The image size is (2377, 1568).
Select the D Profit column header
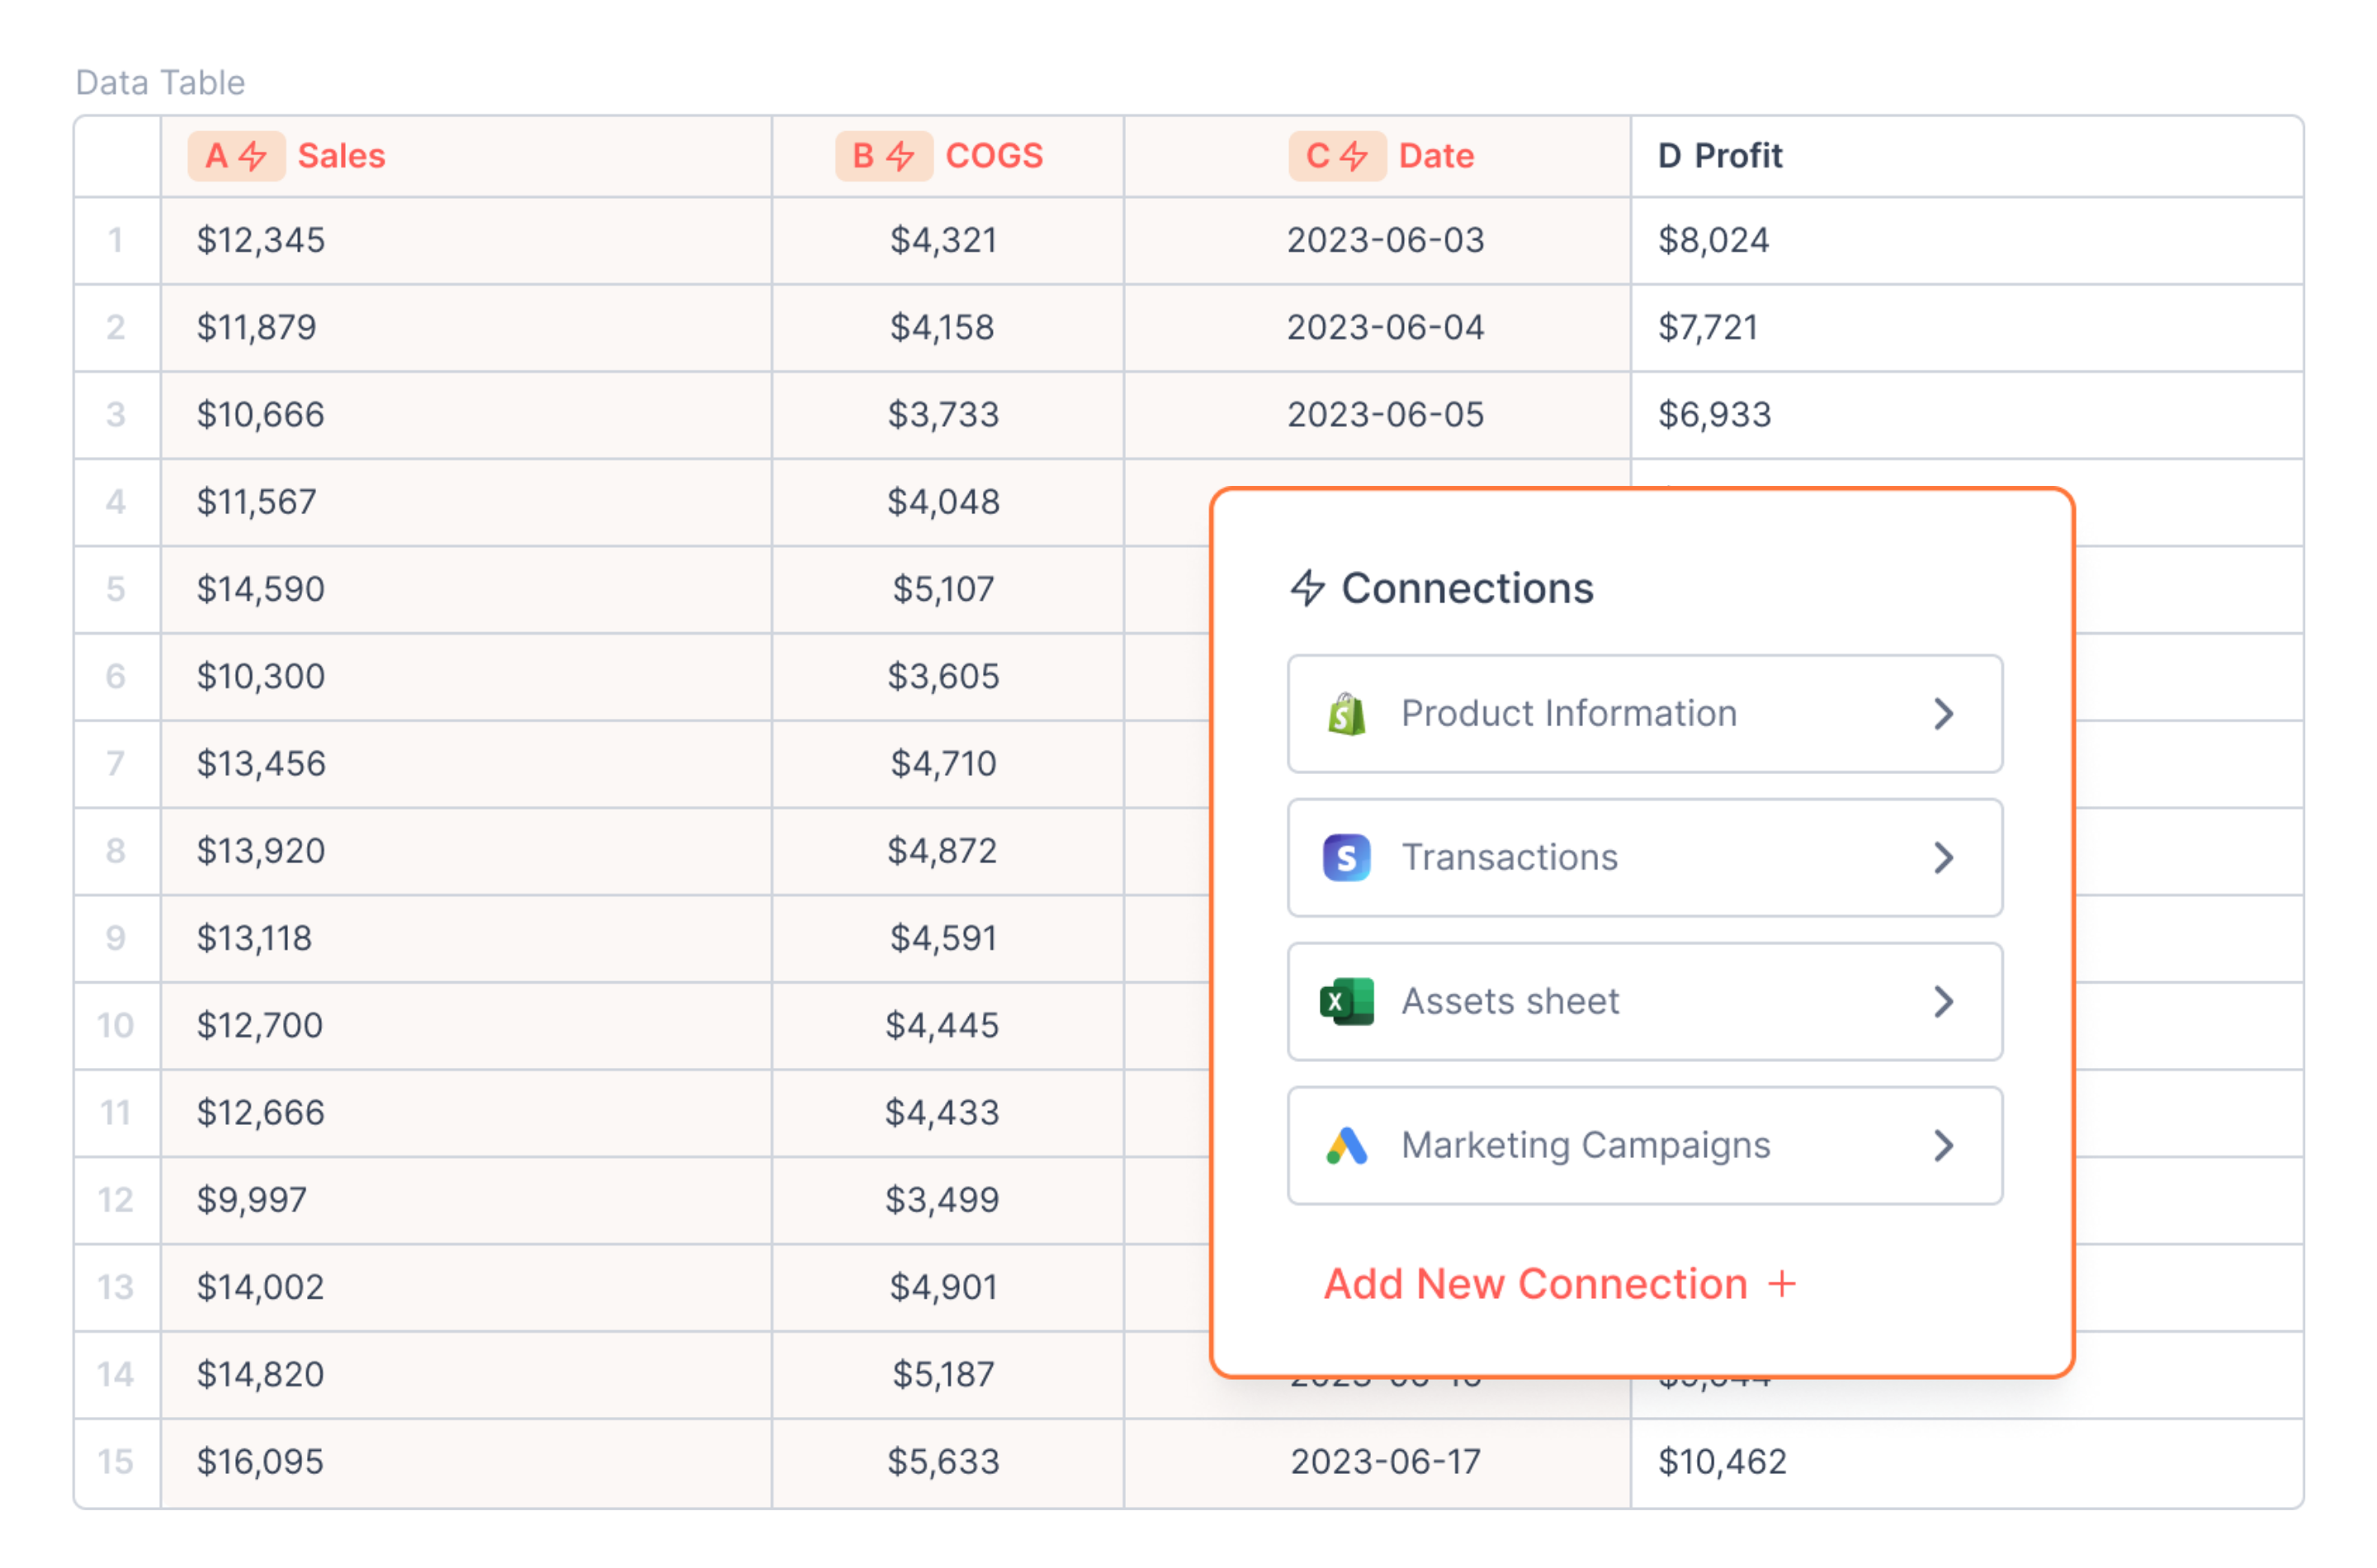(1720, 156)
